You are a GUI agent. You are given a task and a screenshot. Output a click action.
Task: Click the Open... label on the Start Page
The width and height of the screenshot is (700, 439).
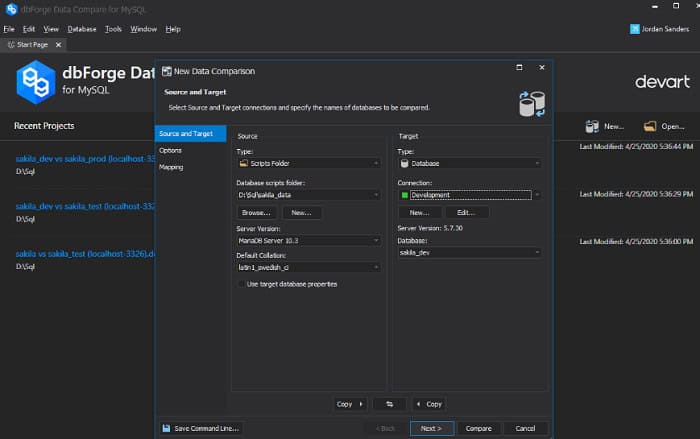[673, 126]
